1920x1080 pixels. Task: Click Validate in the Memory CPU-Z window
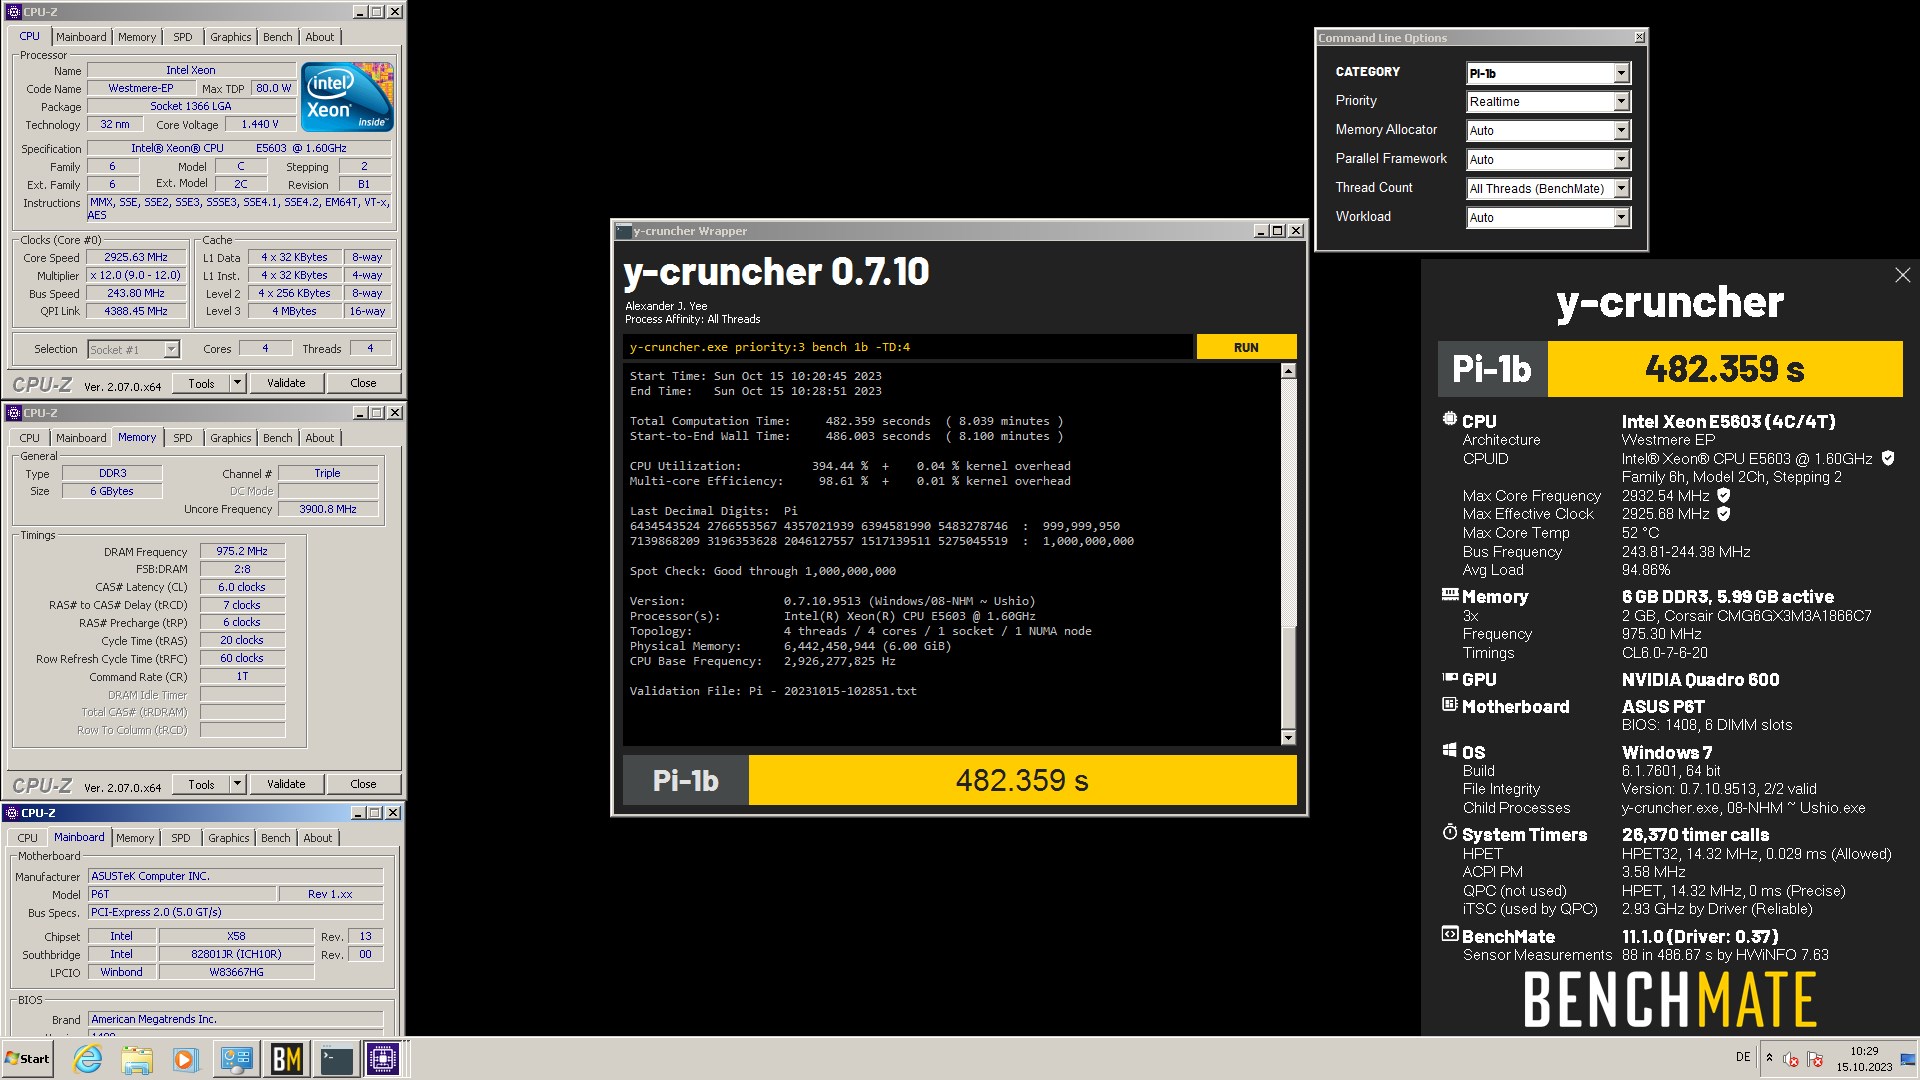pyautogui.click(x=286, y=784)
